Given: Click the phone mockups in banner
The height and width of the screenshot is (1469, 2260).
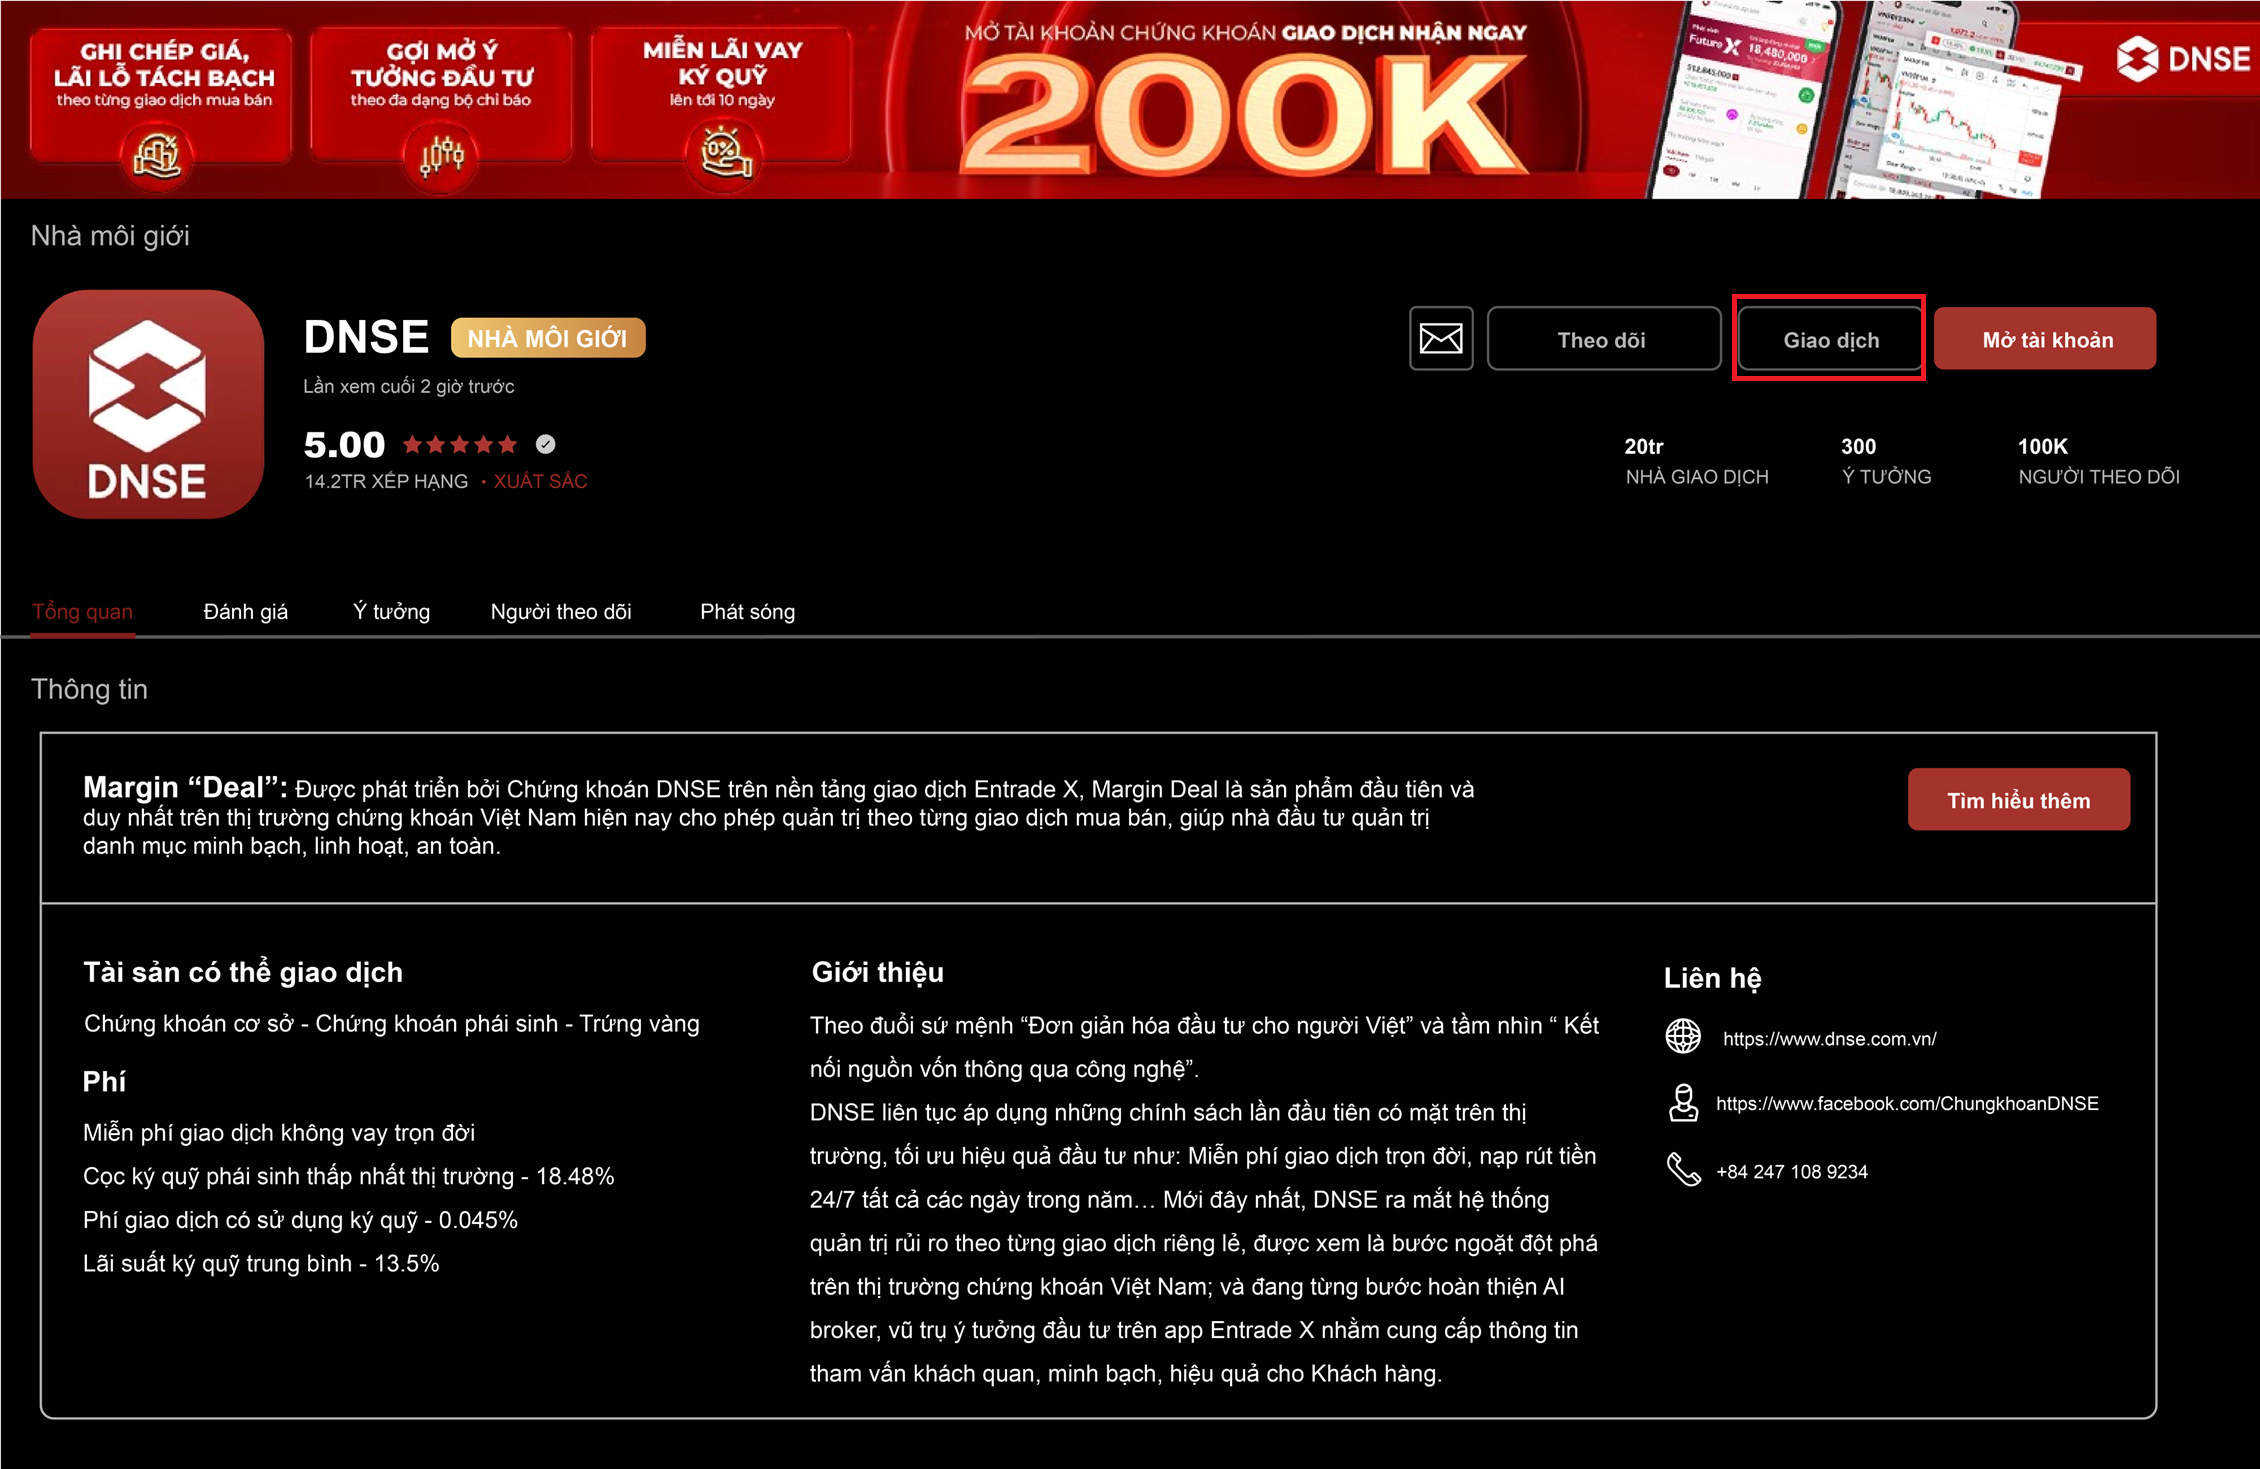Looking at the screenshot, I should (x=1860, y=100).
